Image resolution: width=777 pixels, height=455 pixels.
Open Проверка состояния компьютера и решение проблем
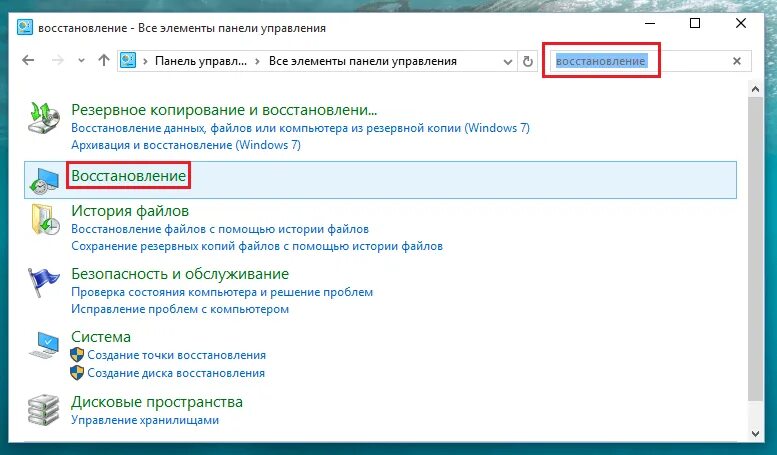pos(222,292)
